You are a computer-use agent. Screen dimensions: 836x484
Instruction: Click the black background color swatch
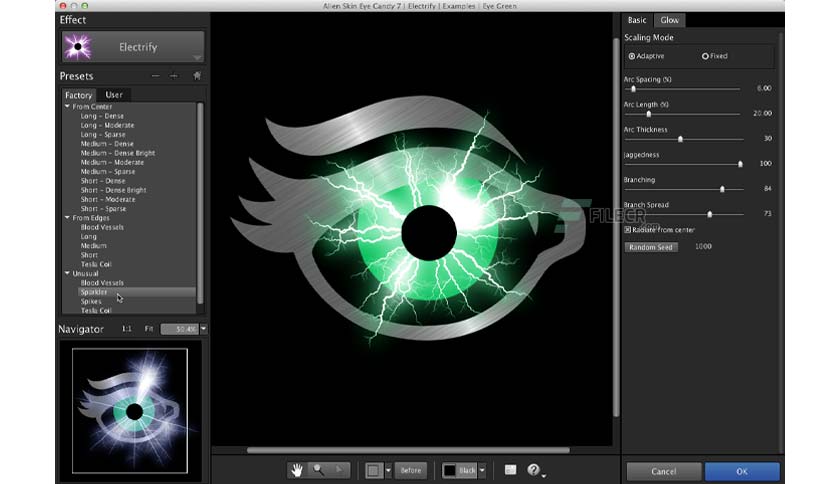[x=450, y=470]
